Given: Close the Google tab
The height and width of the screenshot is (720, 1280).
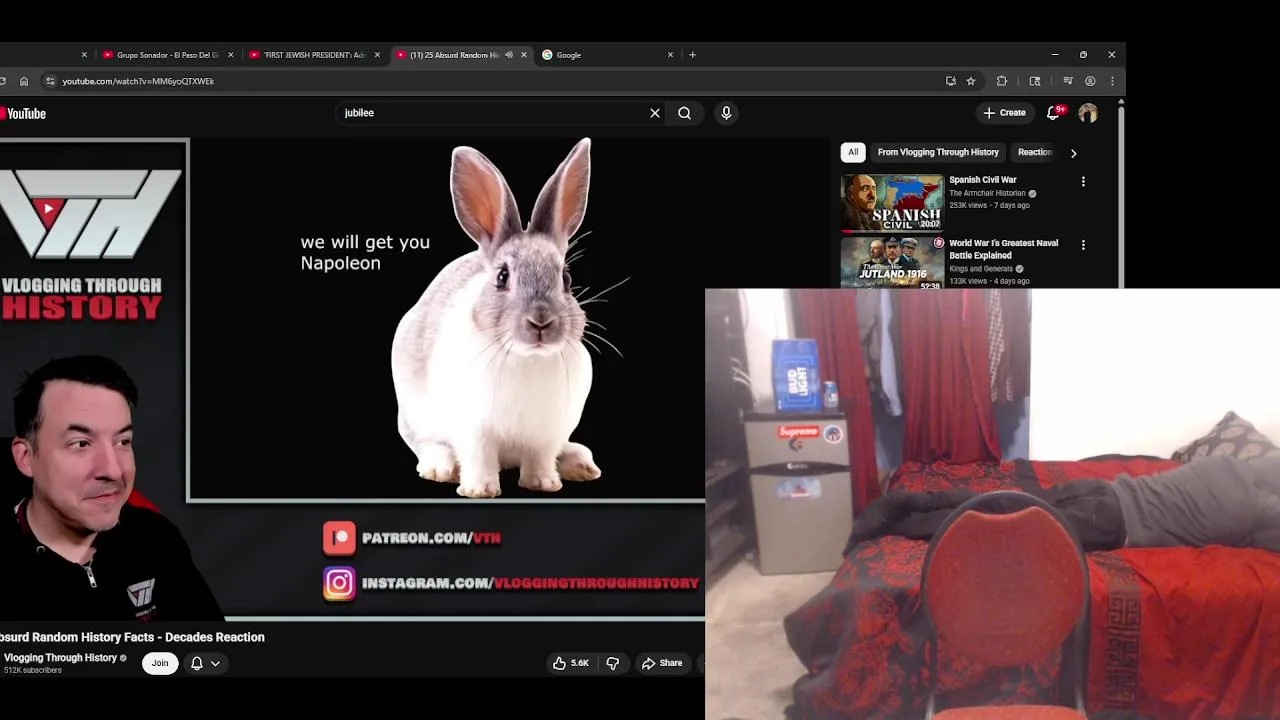Looking at the screenshot, I should pos(670,55).
